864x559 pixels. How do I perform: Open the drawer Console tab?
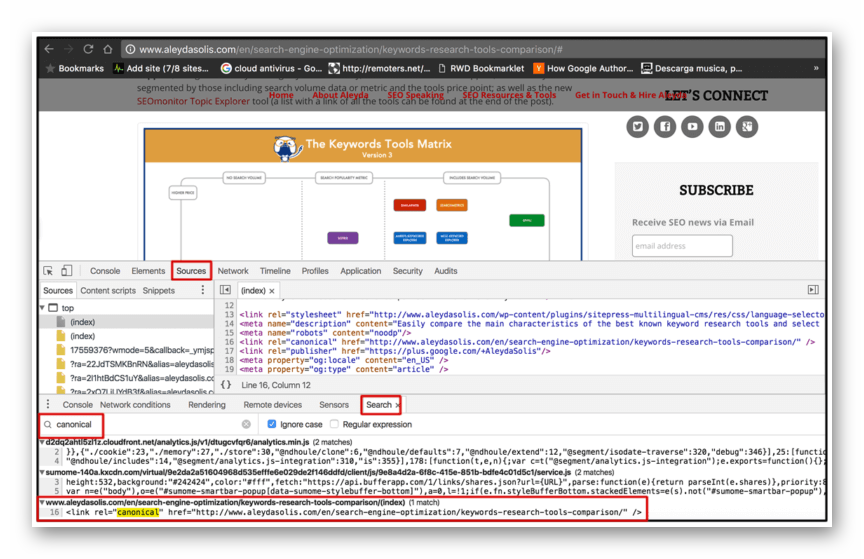click(x=77, y=405)
